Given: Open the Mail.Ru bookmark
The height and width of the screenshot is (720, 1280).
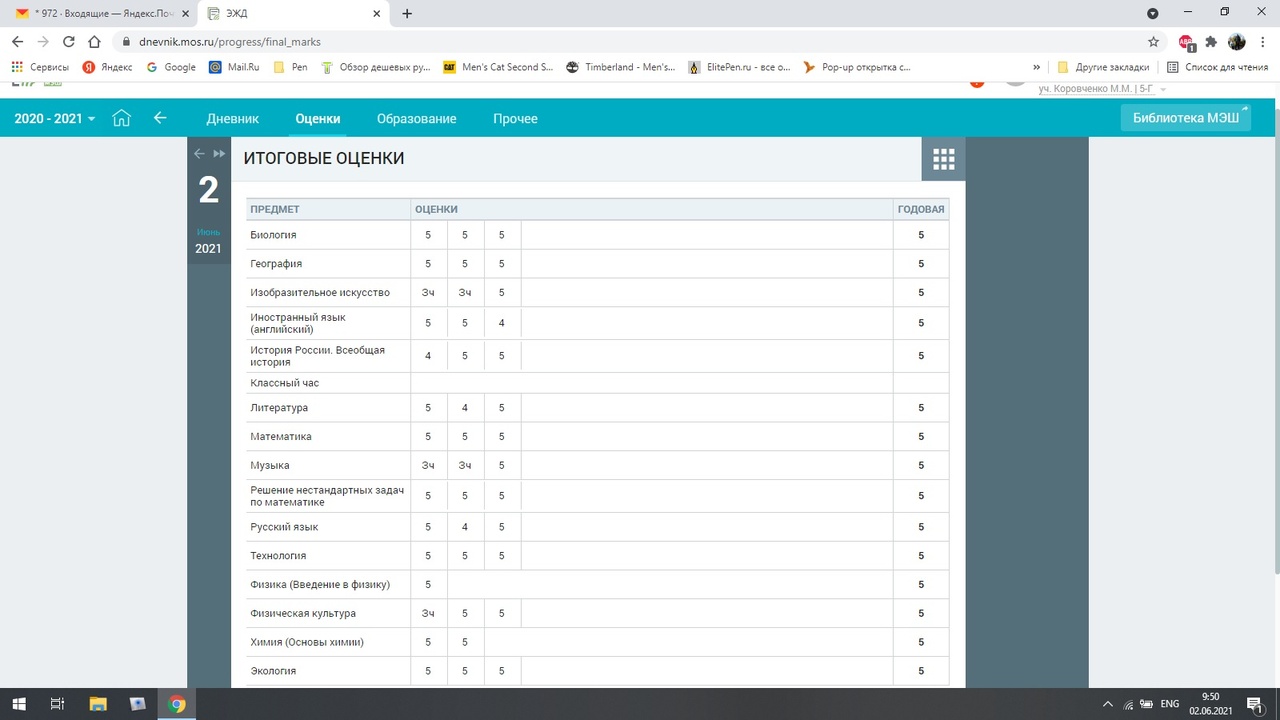Looking at the screenshot, I should pyautogui.click(x=234, y=67).
